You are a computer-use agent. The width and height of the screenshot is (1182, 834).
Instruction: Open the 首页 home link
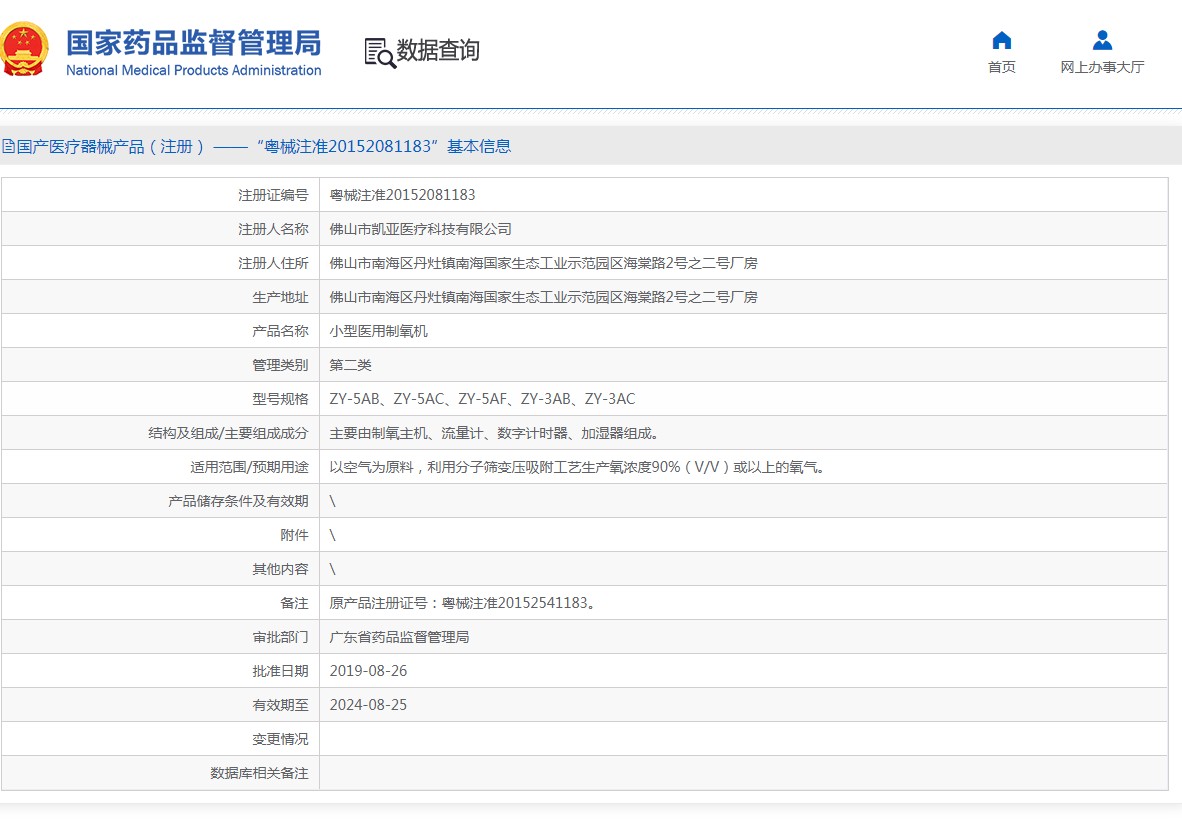tap(1001, 67)
